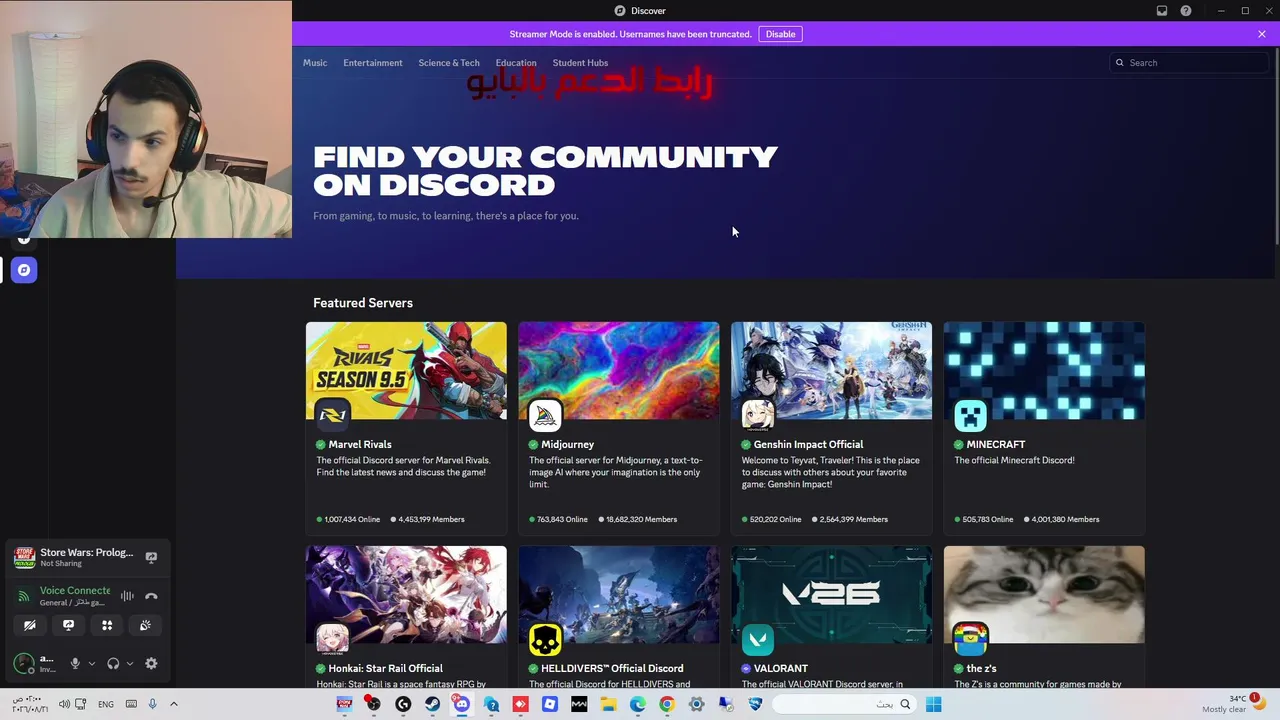This screenshot has width=1280, height=720.
Task: Open the MINECRAFT server banner image
Action: tap(1044, 371)
